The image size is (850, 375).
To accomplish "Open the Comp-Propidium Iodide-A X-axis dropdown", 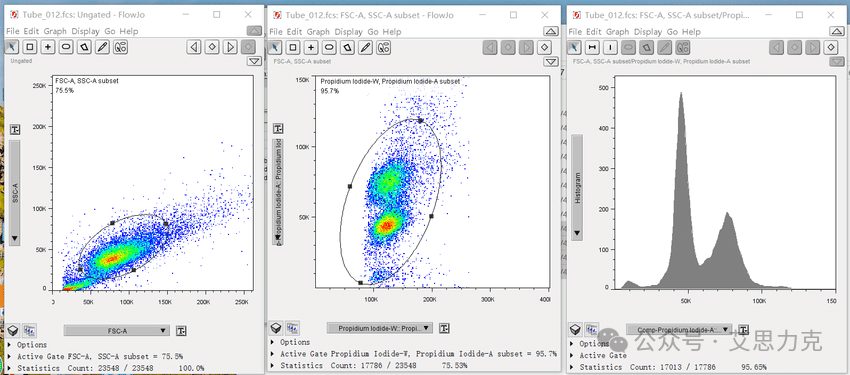I will click(x=679, y=329).
